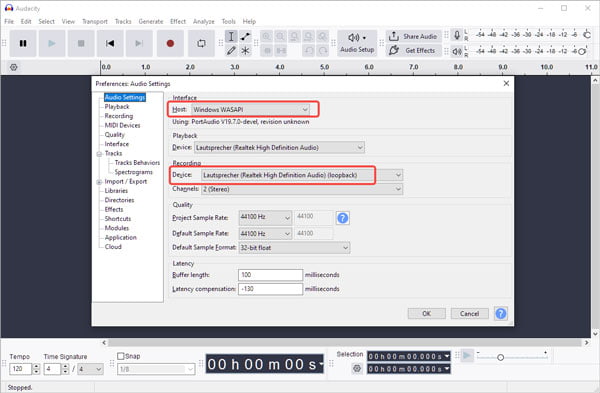Click the Trim audio outside selection icon
This screenshot has height=393, width=600.
coord(267,51)
